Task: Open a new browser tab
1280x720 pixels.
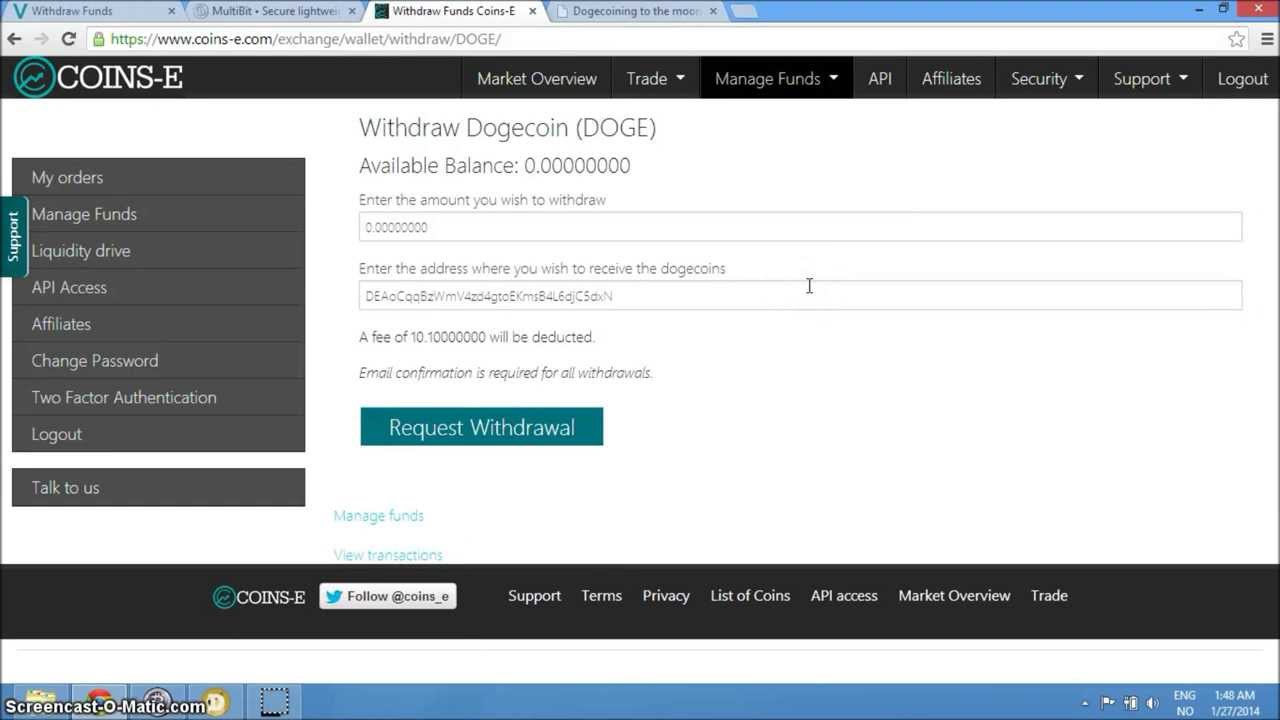Action: (x=743, y=12)
